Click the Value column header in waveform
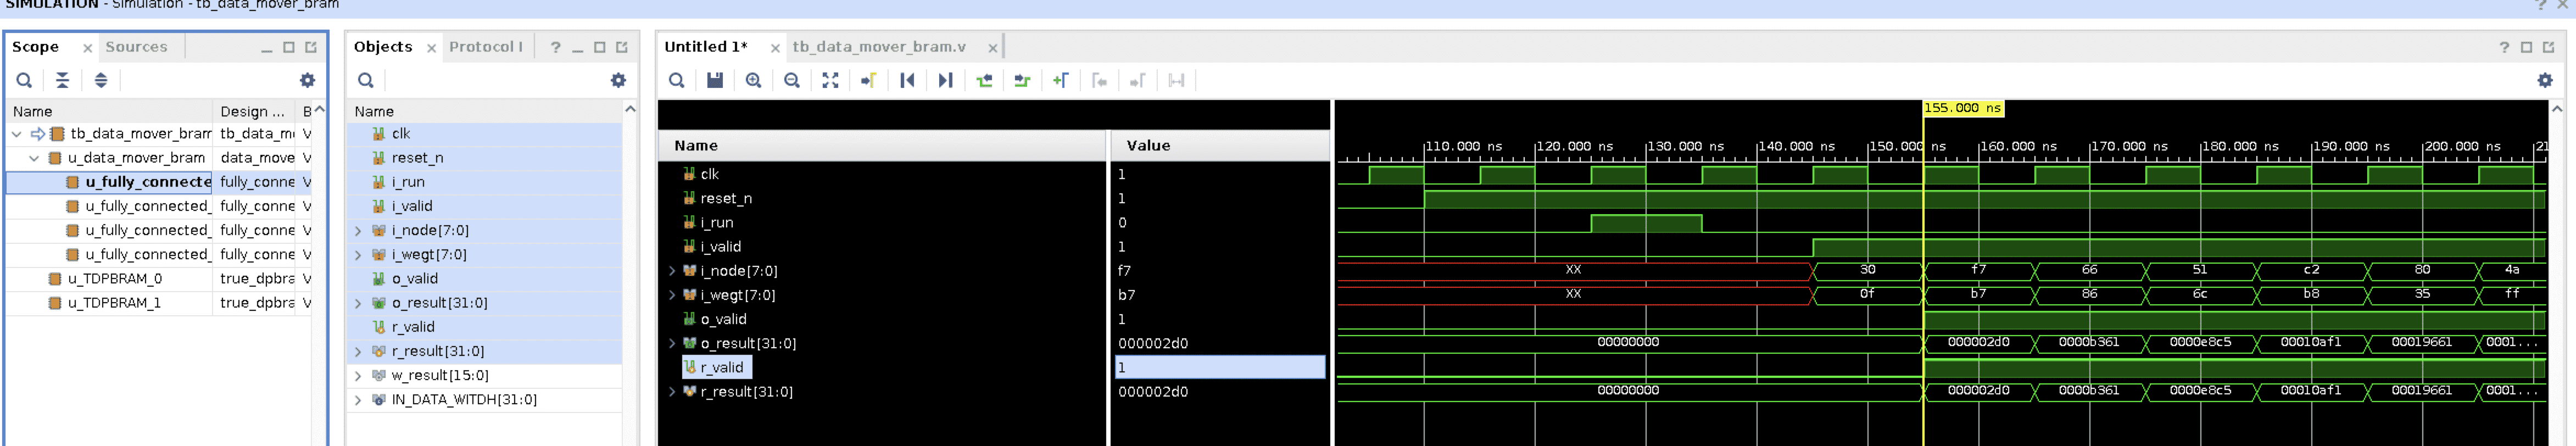This screenshot has width=2576, height=446. tap(1219, 146)
